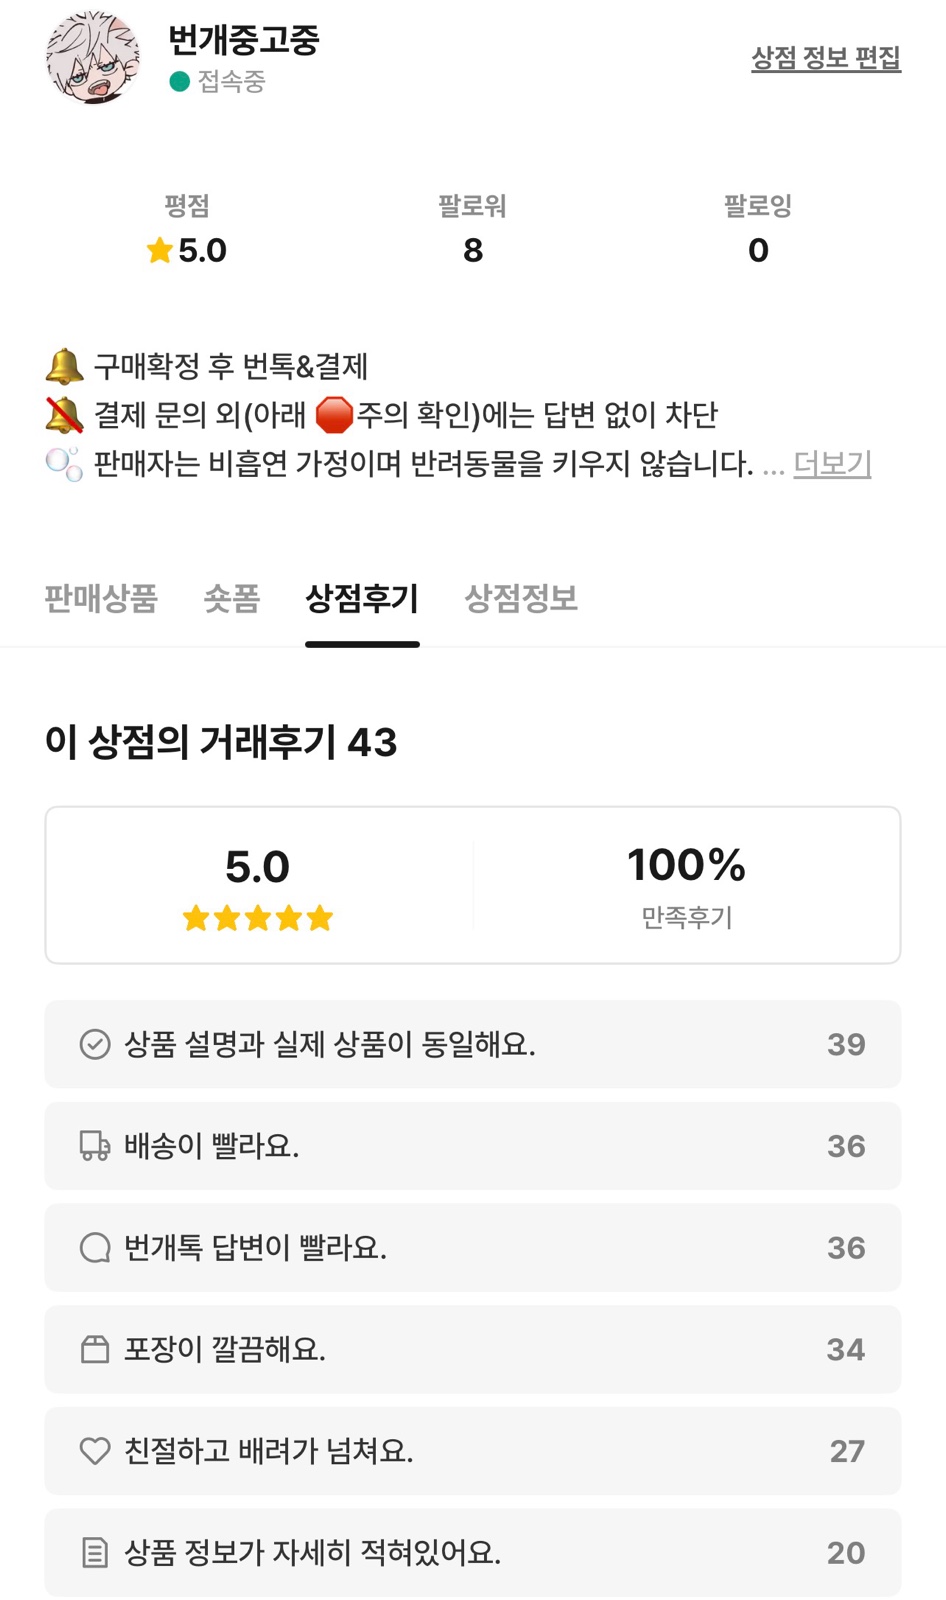Click the five-star rating row in review summary
946x1600 pixels.
[258, 918]
